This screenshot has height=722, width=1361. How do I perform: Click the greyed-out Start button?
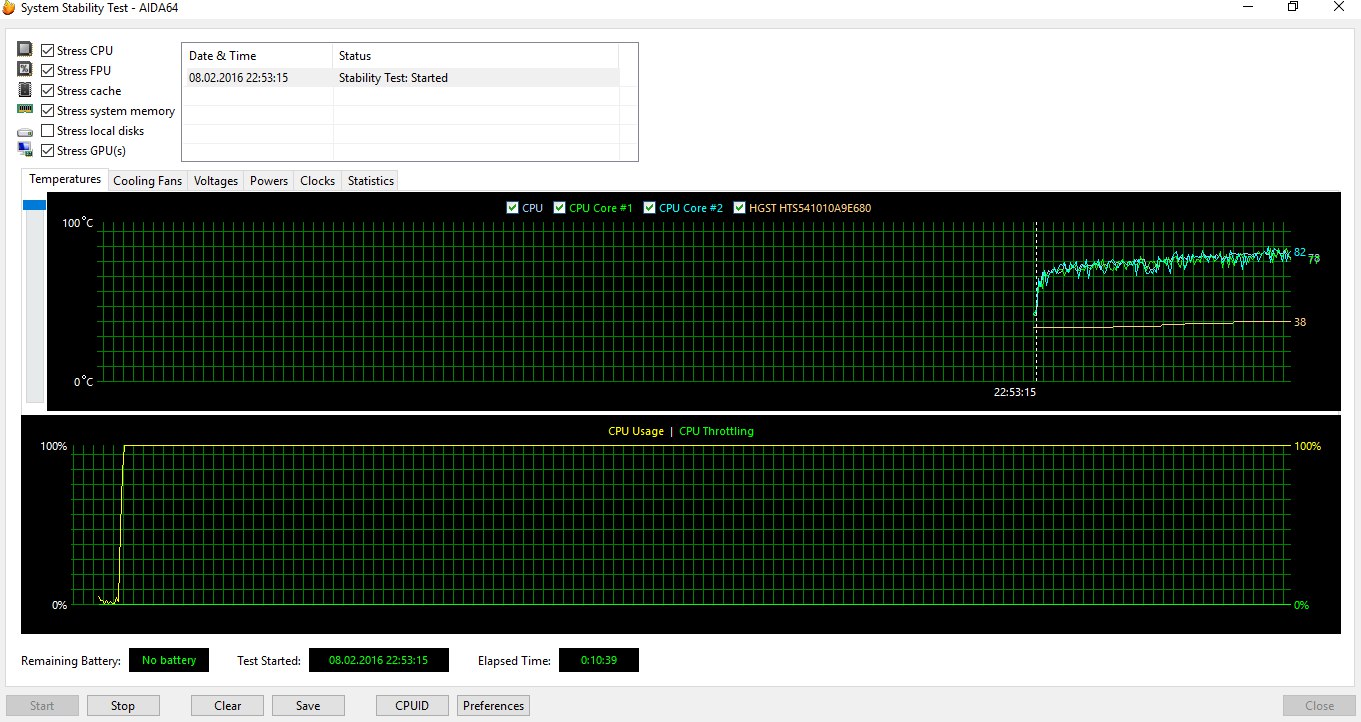pyautogui.click(x=42, y=705)
